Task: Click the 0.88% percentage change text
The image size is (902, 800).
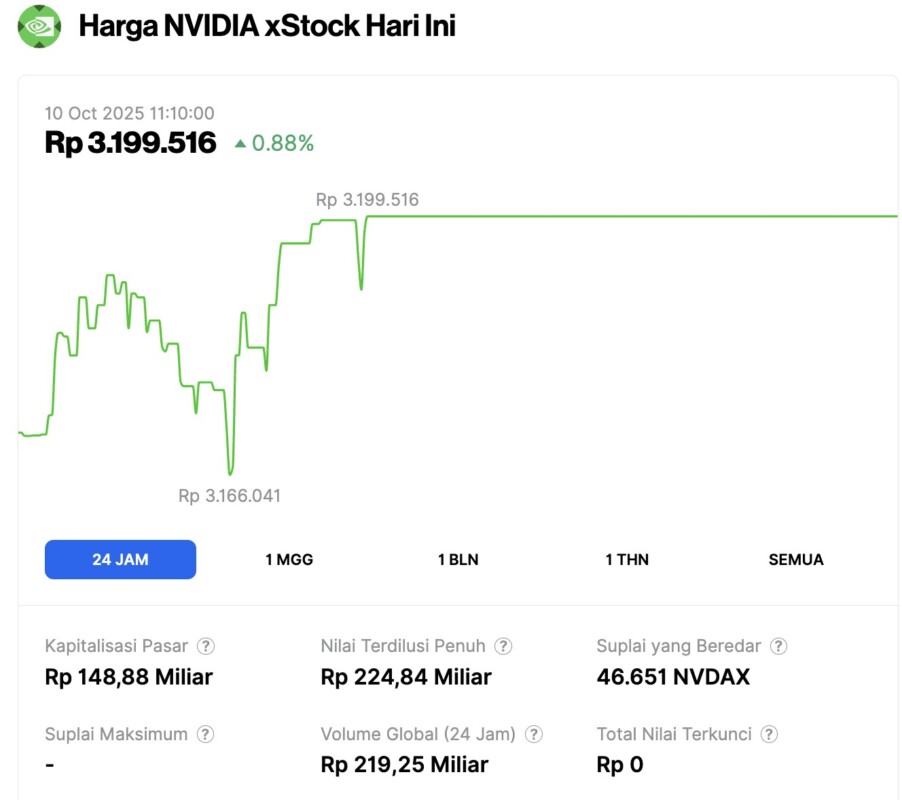Action: coord(281,143)
